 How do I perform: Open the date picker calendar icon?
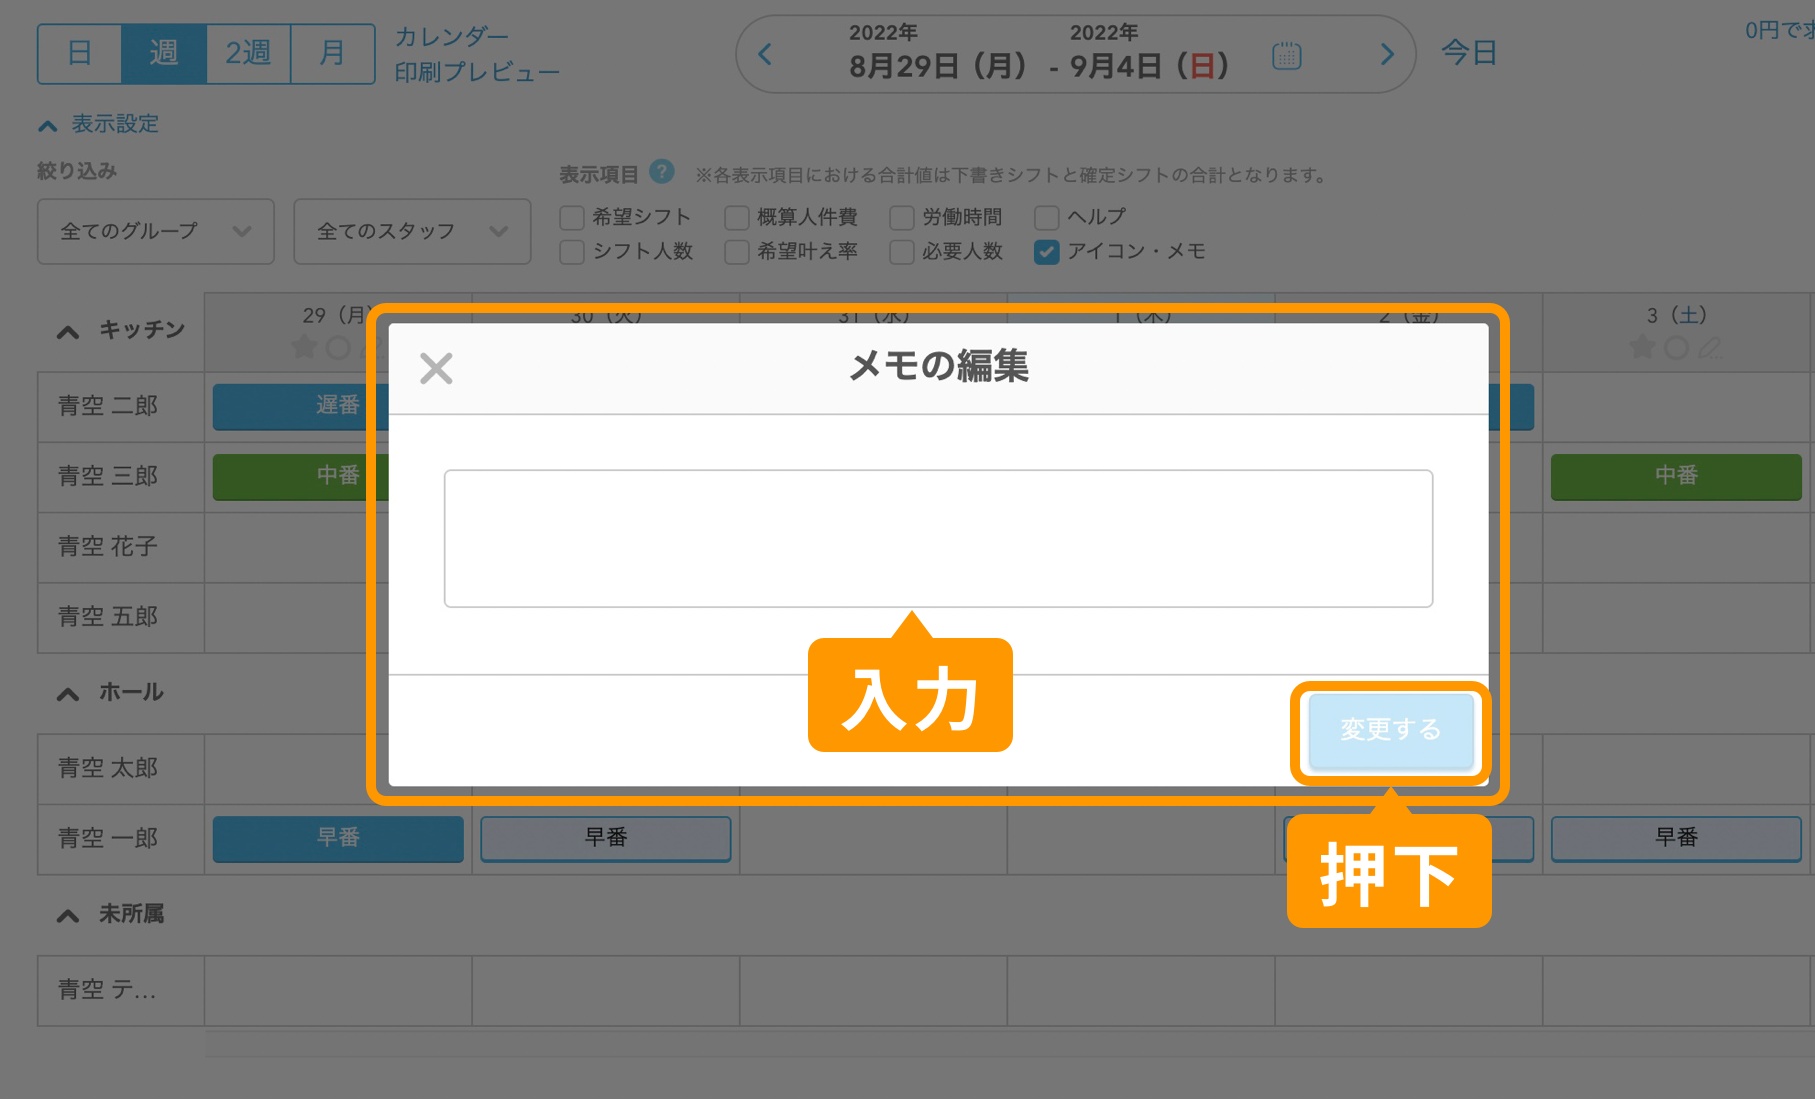[1288, 55]
